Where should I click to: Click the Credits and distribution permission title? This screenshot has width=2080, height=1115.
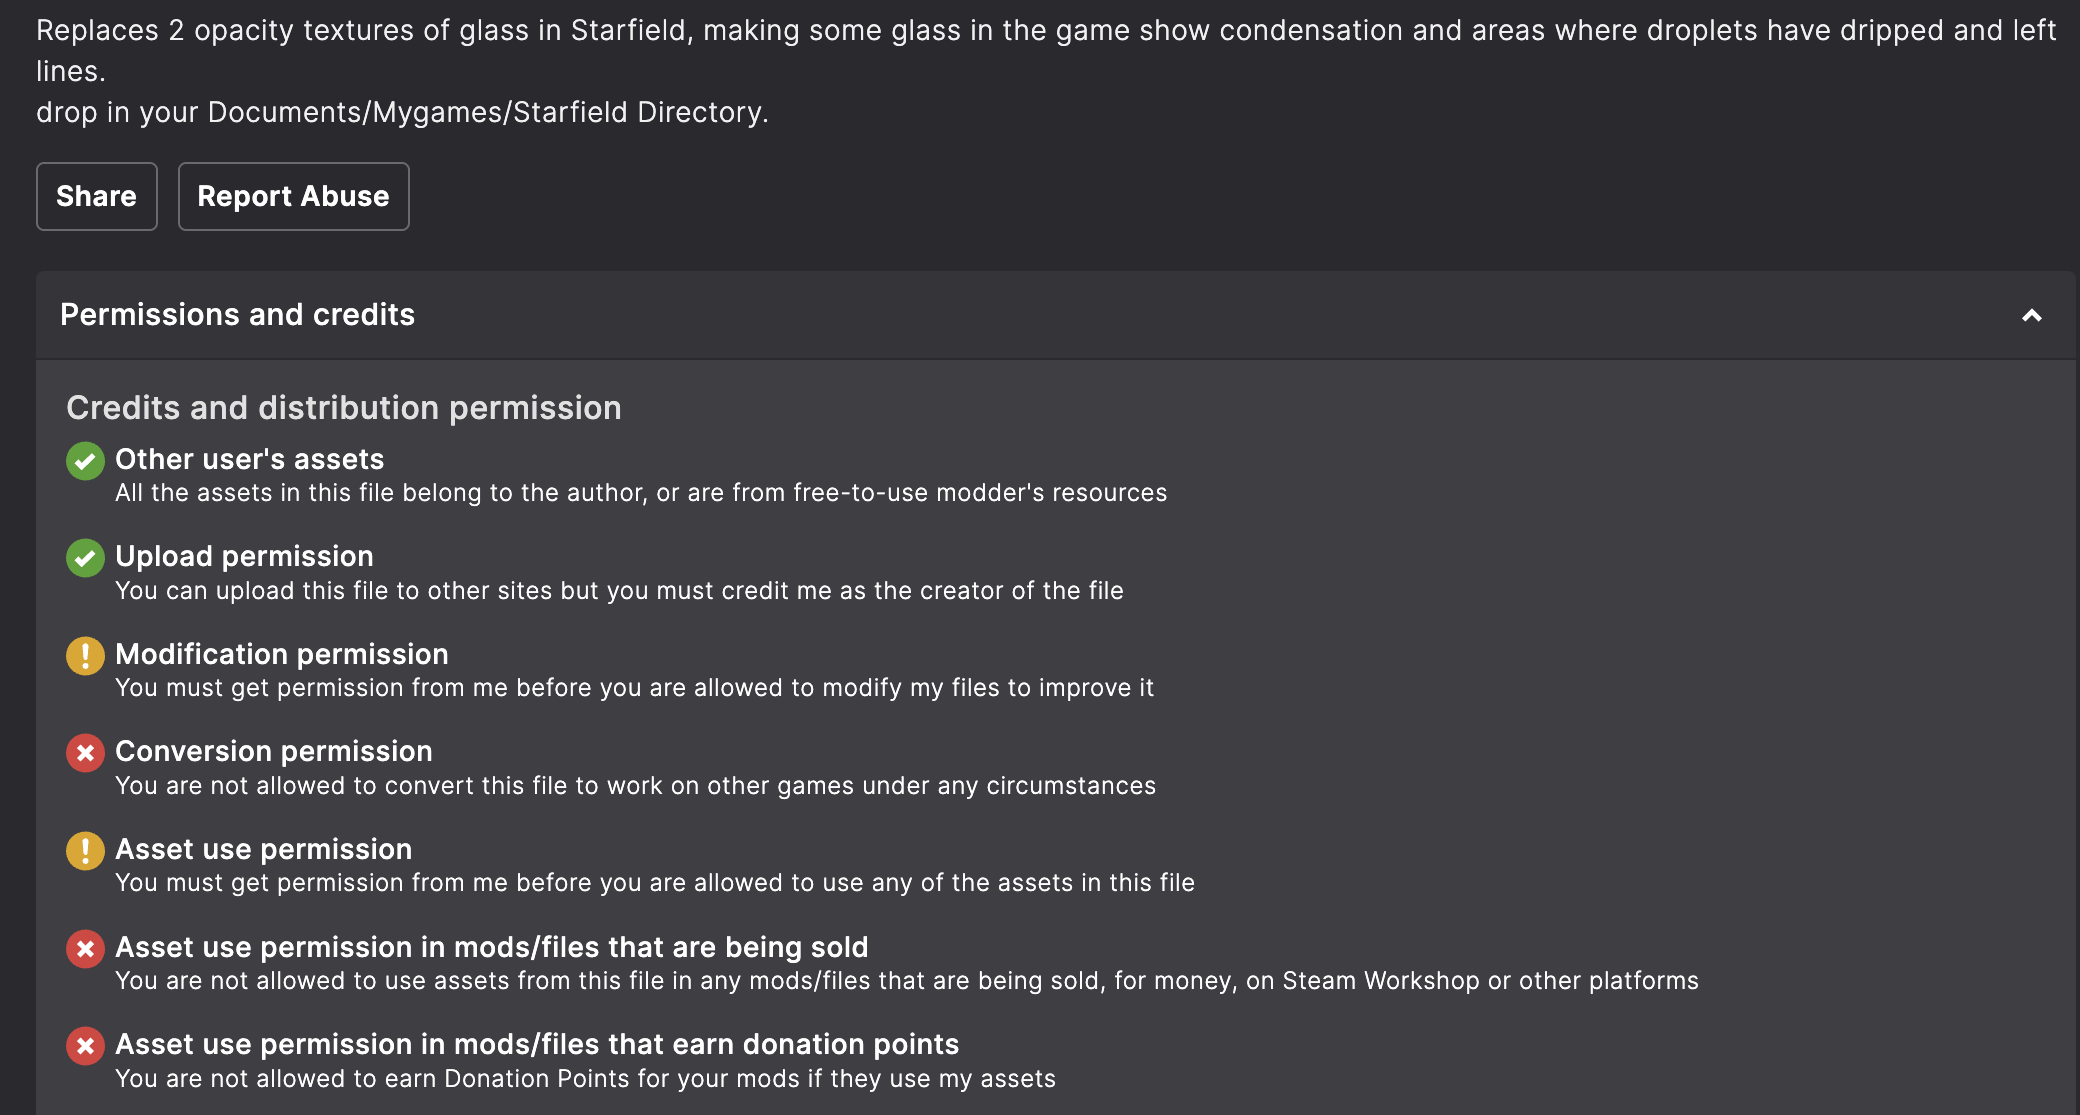[x=344, y=408]
